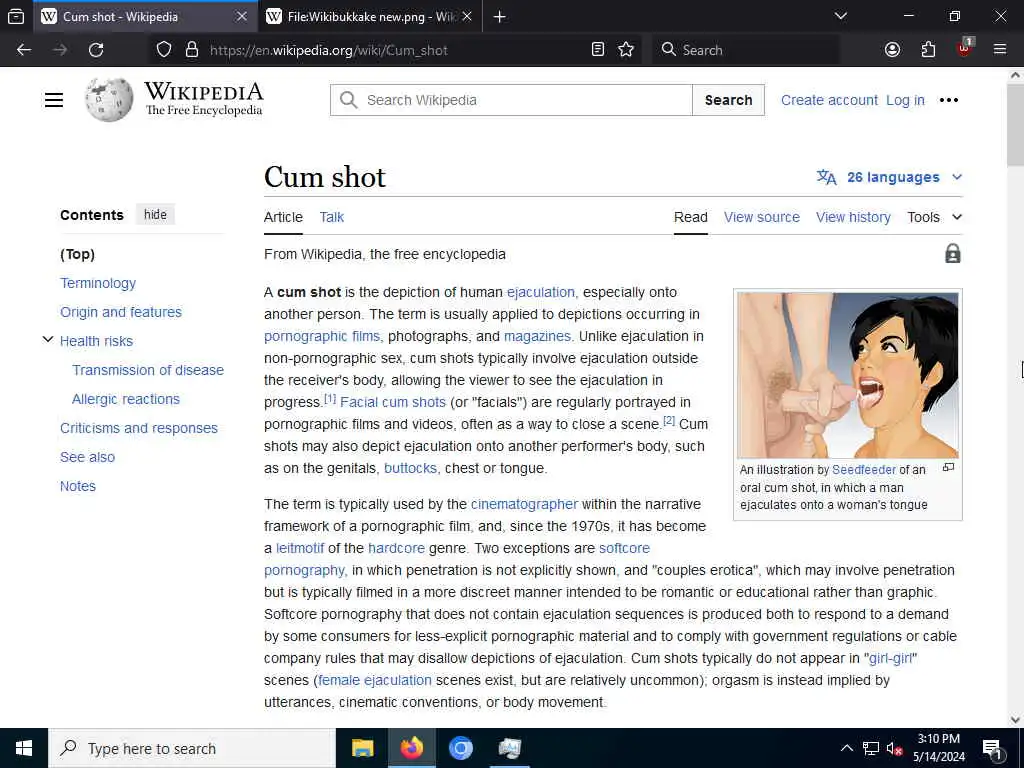
Task: Jump to Terminology section
Action: tap(98, 283)
